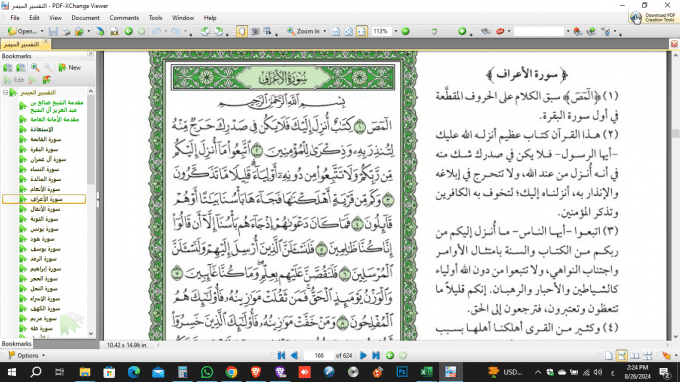Open the Help menu
680x382 pixels.
(x=210, y=18)
